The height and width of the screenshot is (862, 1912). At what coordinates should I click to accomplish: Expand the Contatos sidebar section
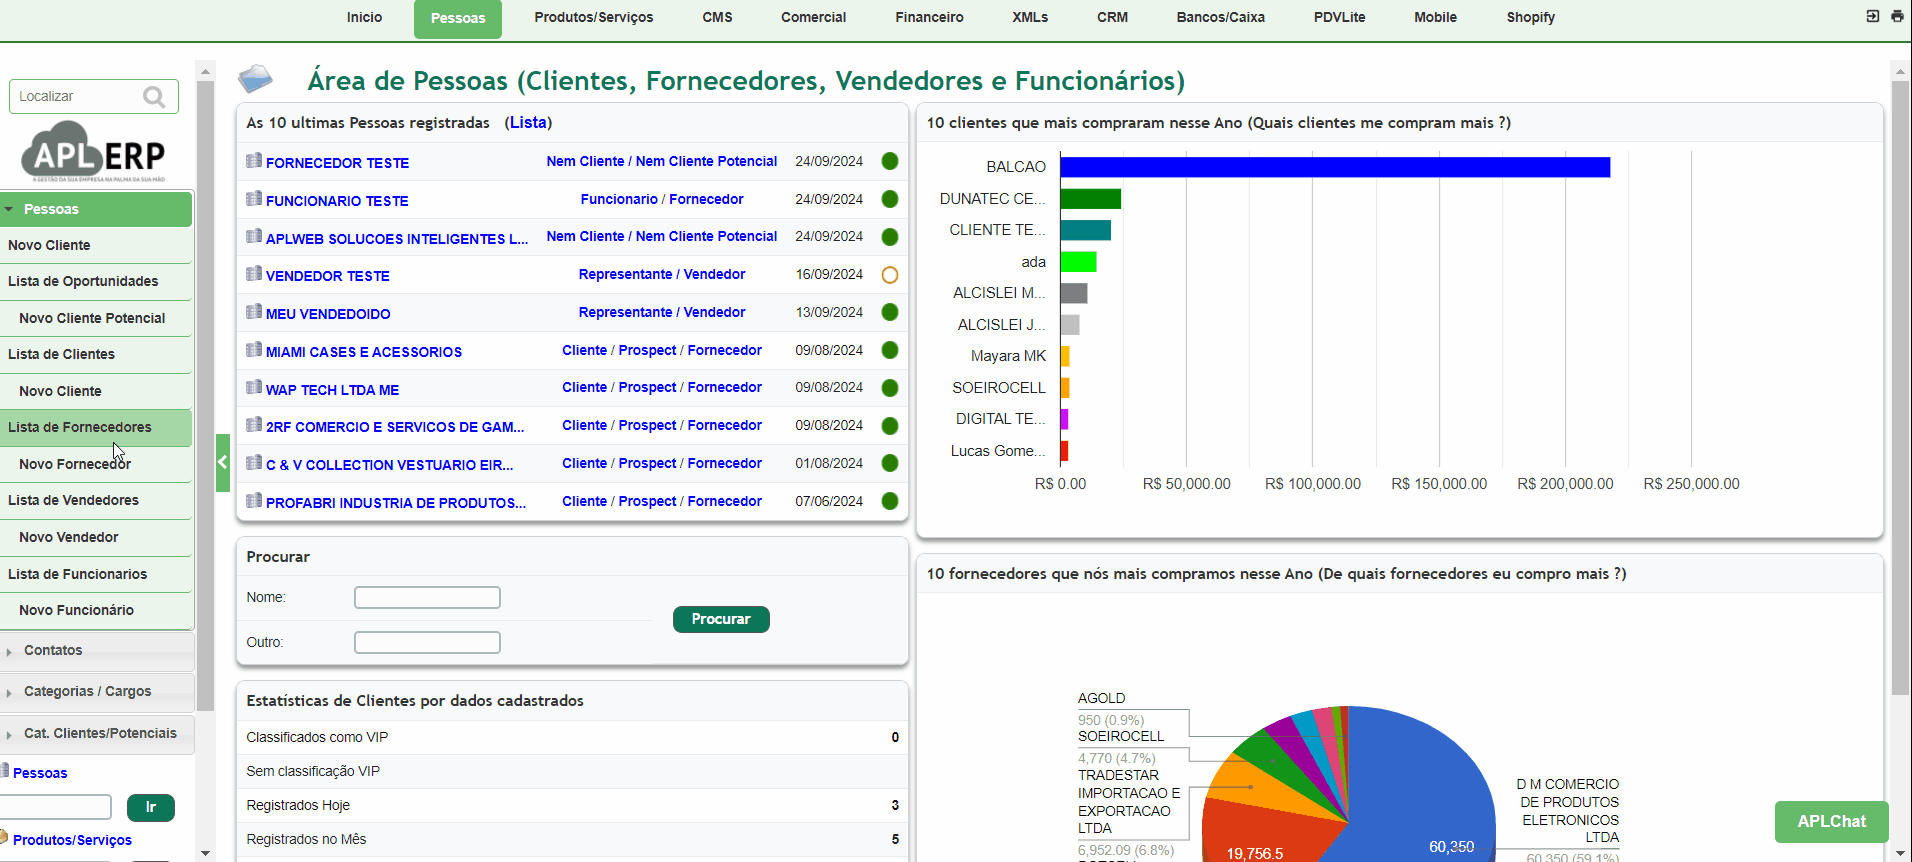coord(96,650)
